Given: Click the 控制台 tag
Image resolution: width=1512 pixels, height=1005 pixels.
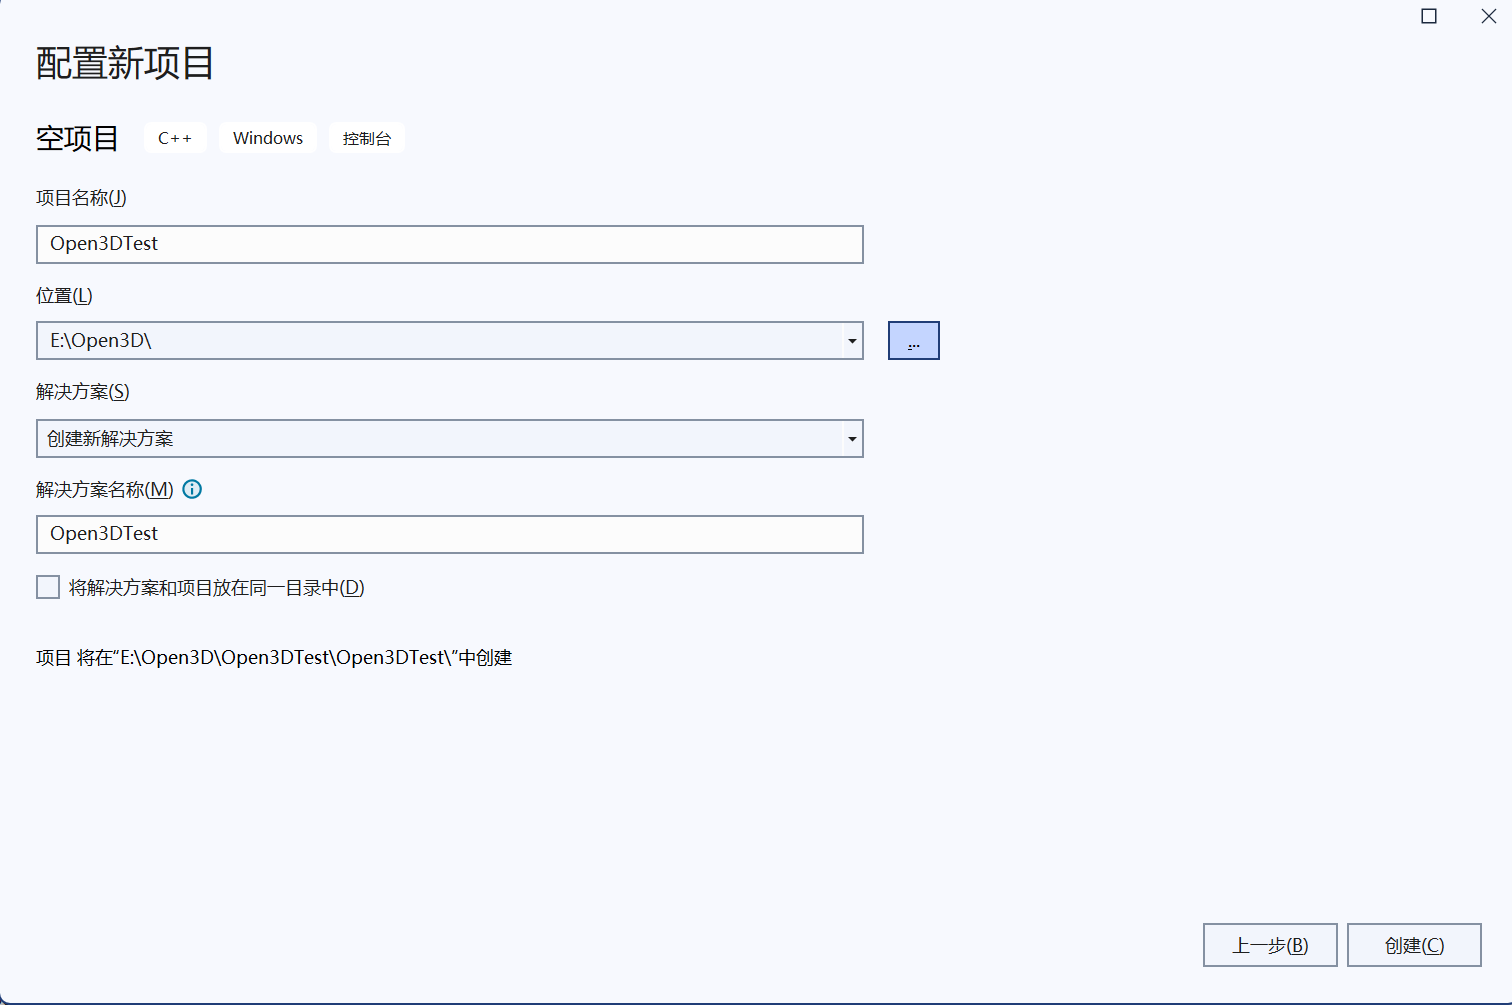Looking at the screenshot, I should (367, 138).
